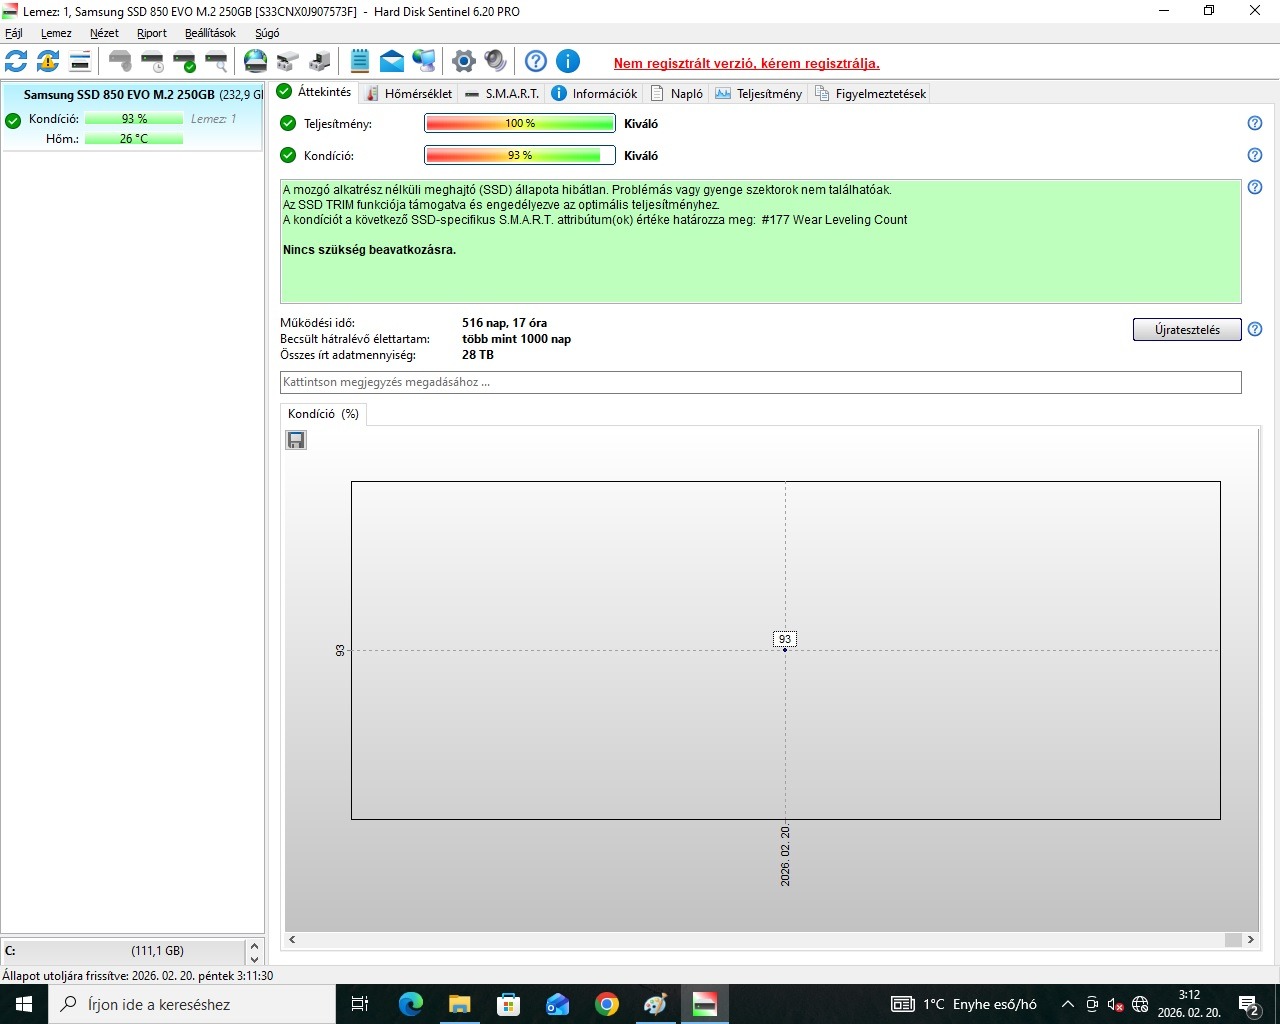Click the Kattintson megjegyzés megadásához comment field
This screenshot has height=1024, width=1280.
(x=760, y=382)
